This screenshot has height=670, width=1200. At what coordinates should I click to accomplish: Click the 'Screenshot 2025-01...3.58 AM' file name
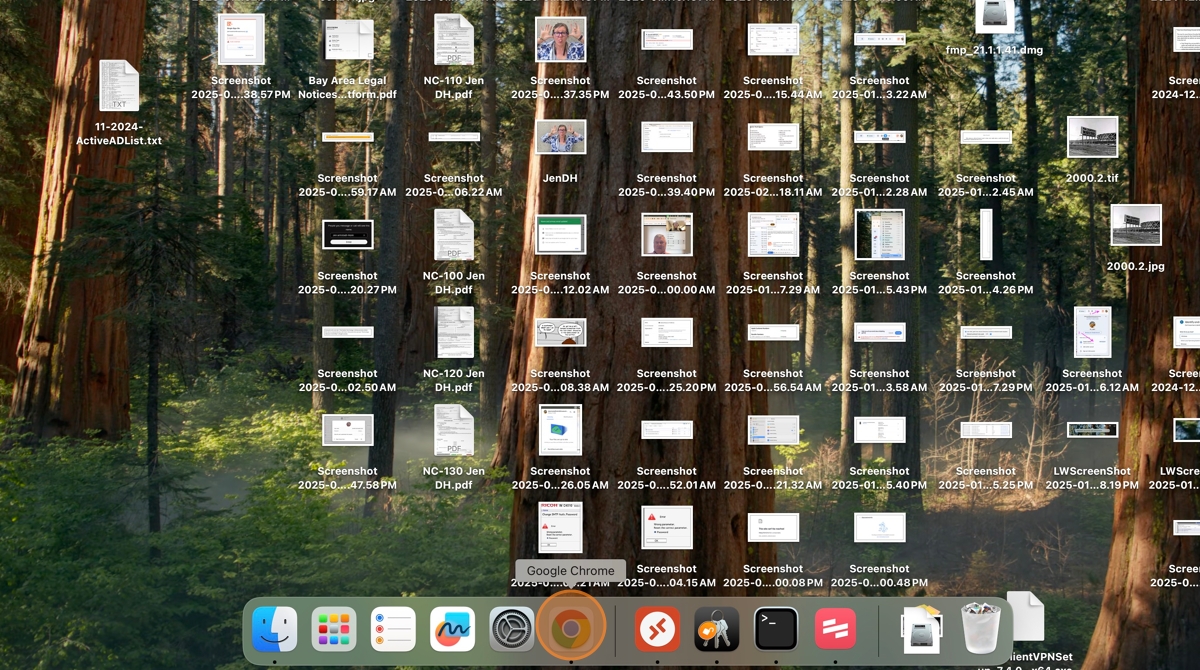click(x=880, y=380)
